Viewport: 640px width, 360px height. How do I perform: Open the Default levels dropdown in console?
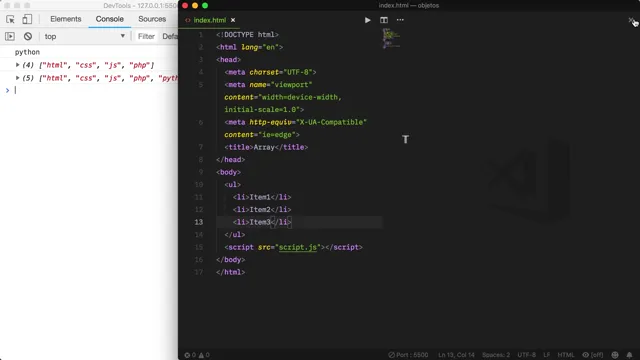coord(170,36)
